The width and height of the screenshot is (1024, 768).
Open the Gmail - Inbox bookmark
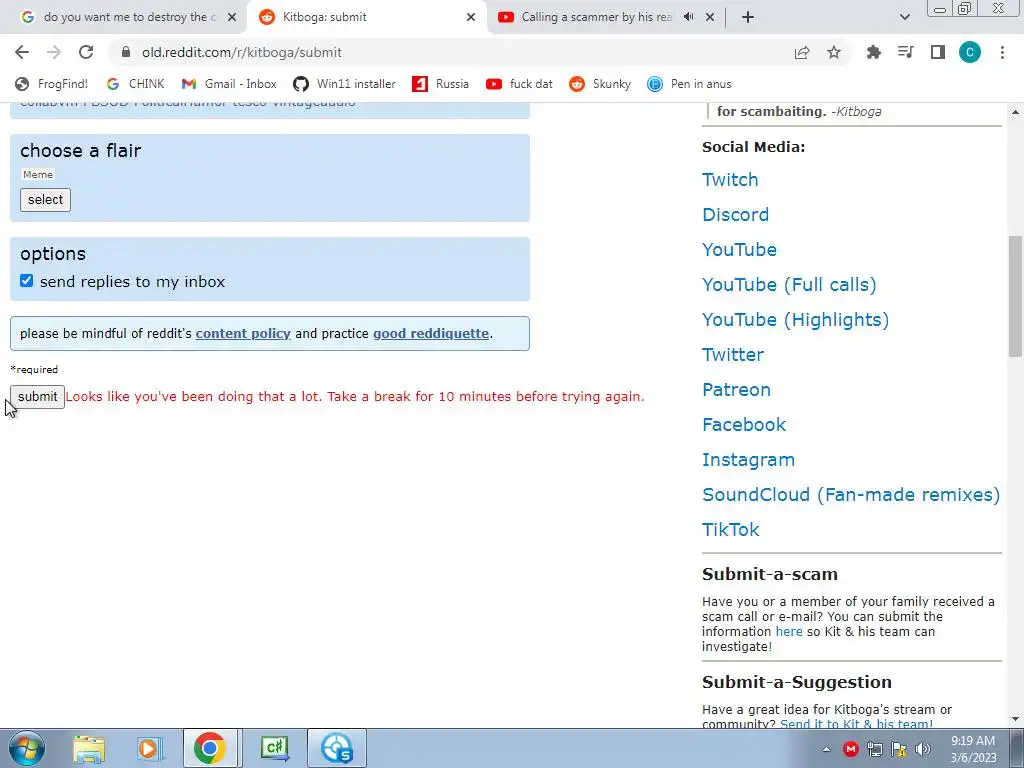click(229, 84)
